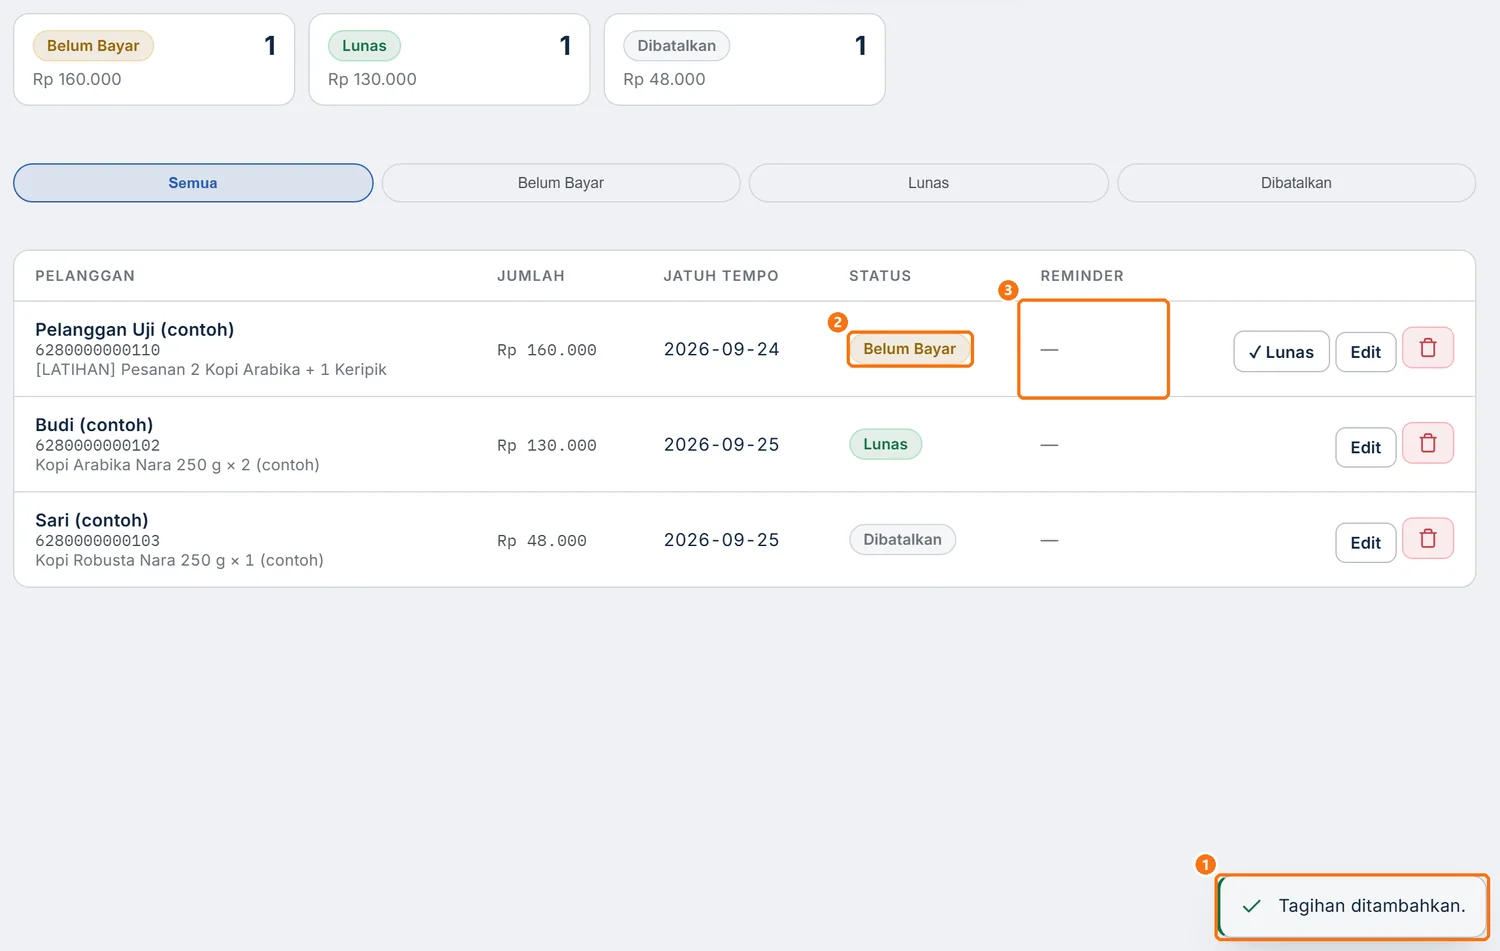
Task: Click the Tagihan ditambahkan toast notification
Action: point(1352,906)
